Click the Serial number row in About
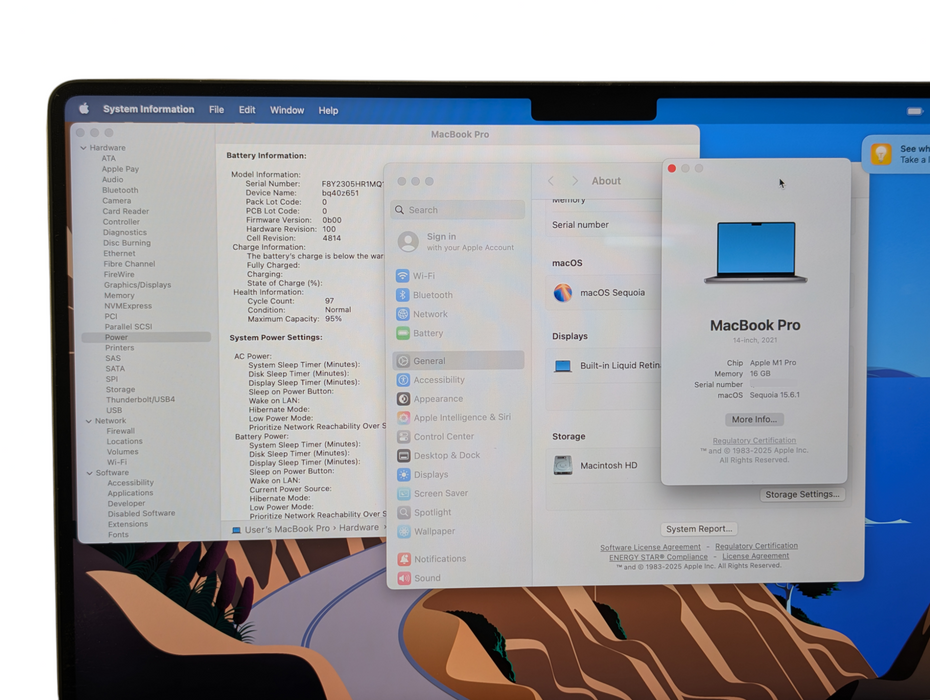 click(605, 225)
